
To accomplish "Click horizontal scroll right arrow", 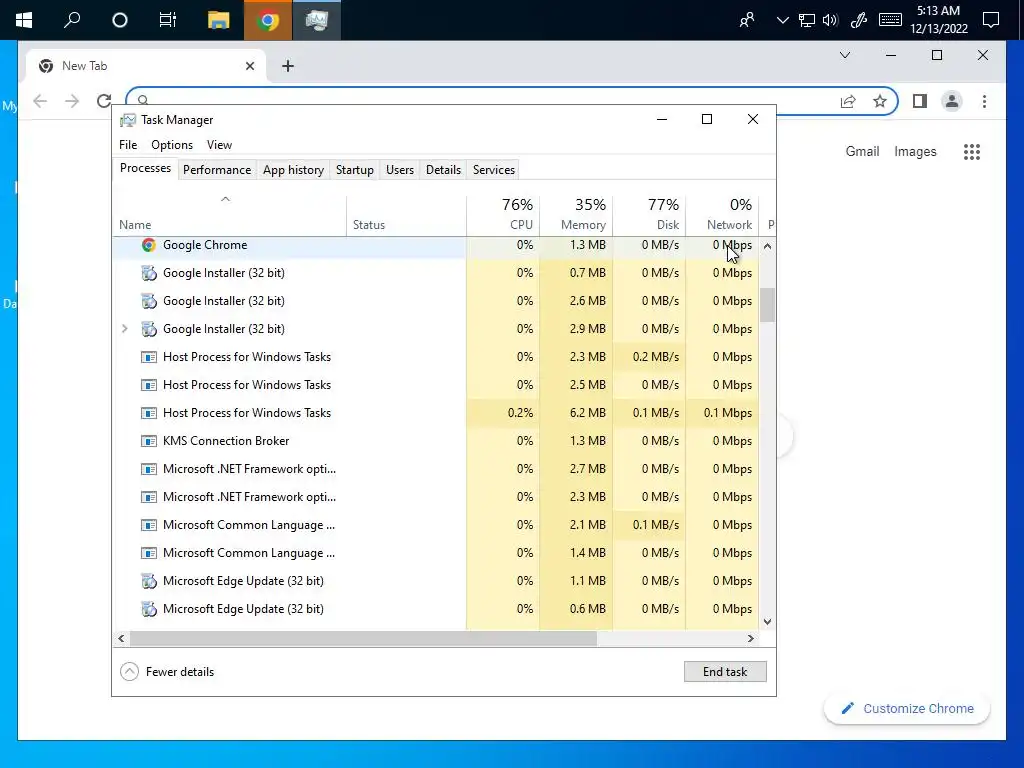I will (751, 638).
